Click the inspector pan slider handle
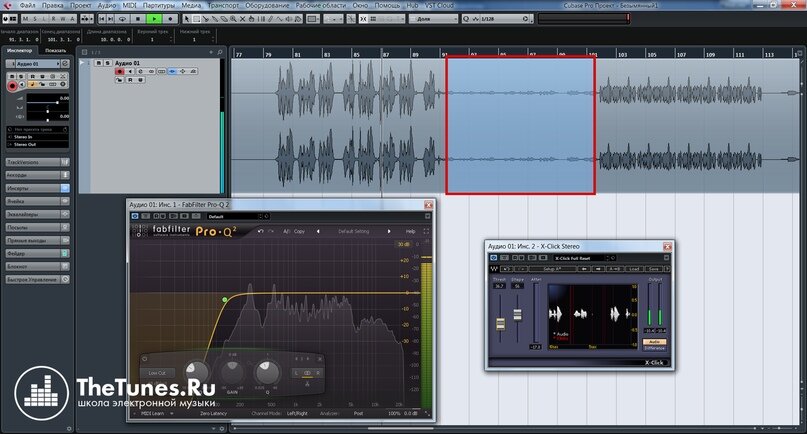807x434 pixels. (x=48, y=110)
